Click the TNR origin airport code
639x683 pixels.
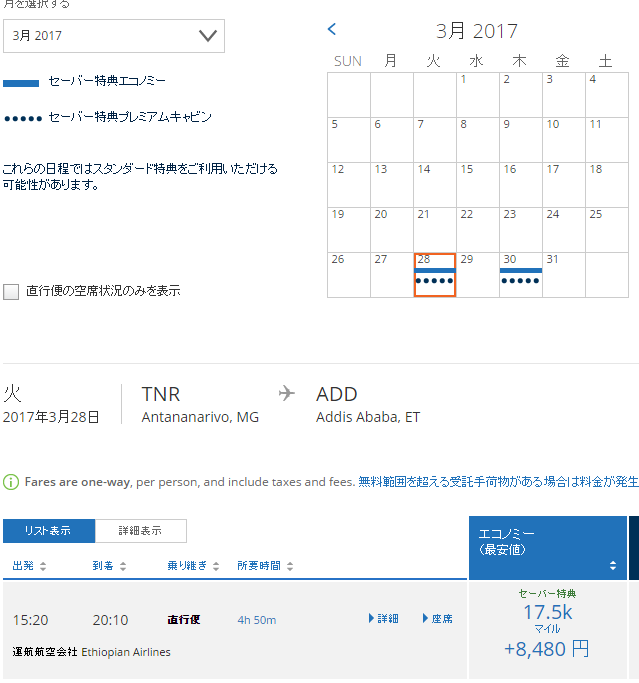161,394
